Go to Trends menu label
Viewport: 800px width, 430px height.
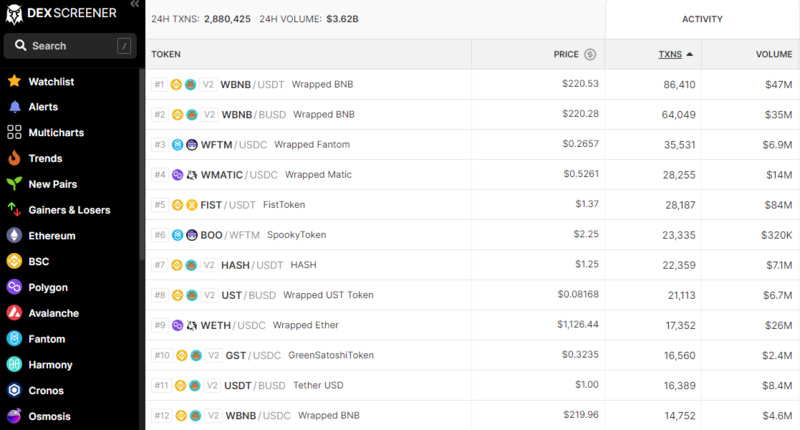[45, 159]
